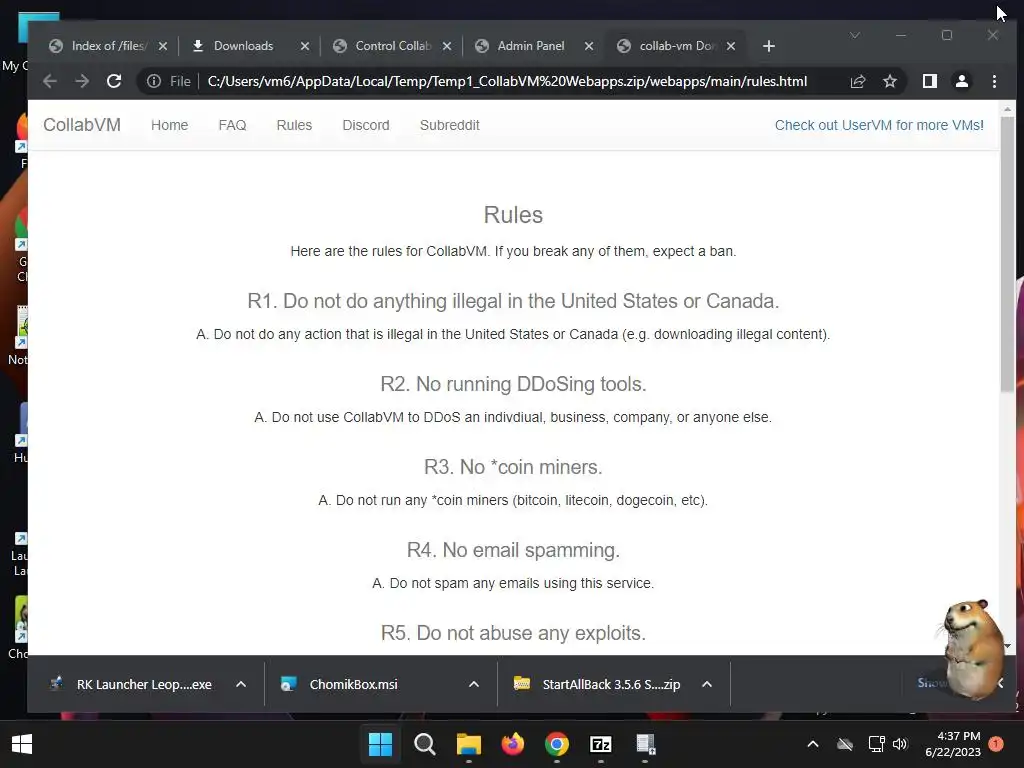Close the Downloads tab
This screenshot has width=1024, height=768.
pyautogui.click(x=304, y=46)
